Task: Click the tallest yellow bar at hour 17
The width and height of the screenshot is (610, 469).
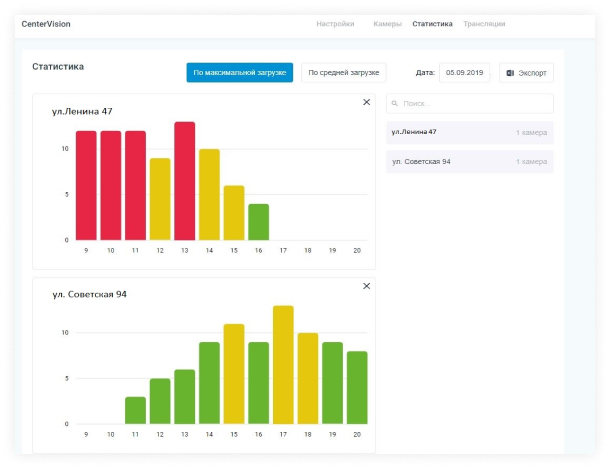Action: point(283,365)
